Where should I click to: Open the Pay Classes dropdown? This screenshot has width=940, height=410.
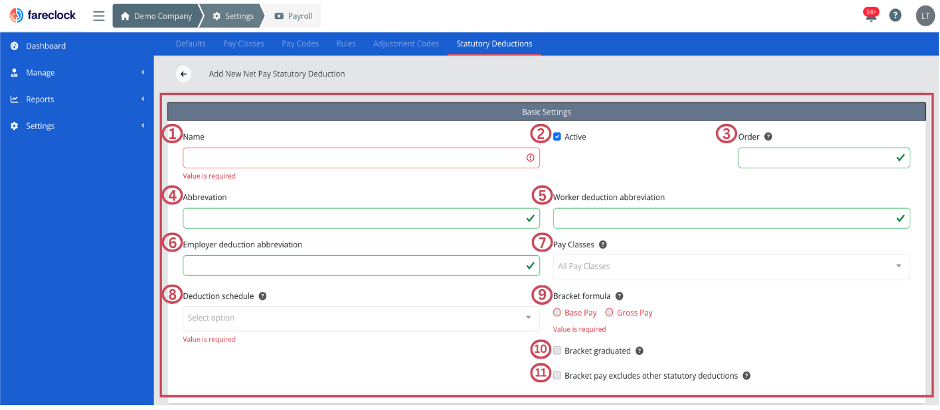tap(731, 267)
